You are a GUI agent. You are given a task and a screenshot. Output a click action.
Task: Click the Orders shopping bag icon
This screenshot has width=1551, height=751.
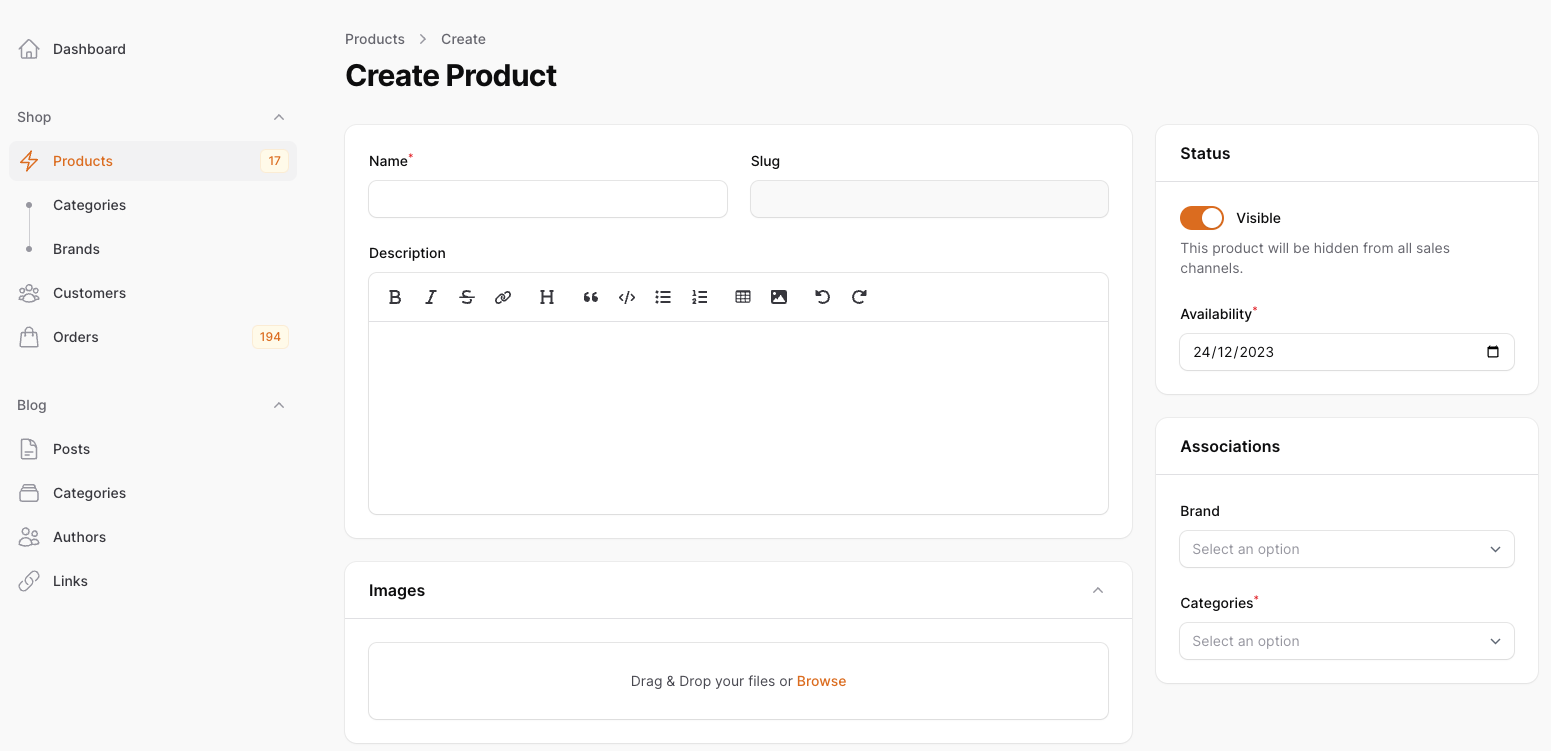click(x=29, y=337)
